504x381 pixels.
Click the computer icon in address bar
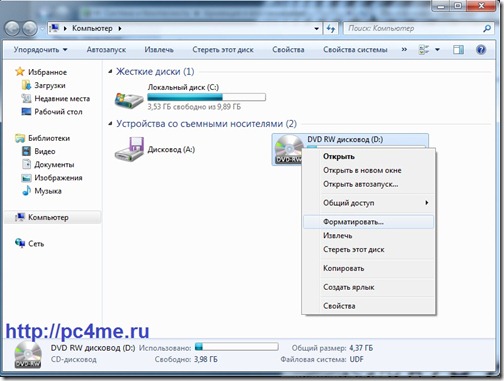[x=54, y=29]
